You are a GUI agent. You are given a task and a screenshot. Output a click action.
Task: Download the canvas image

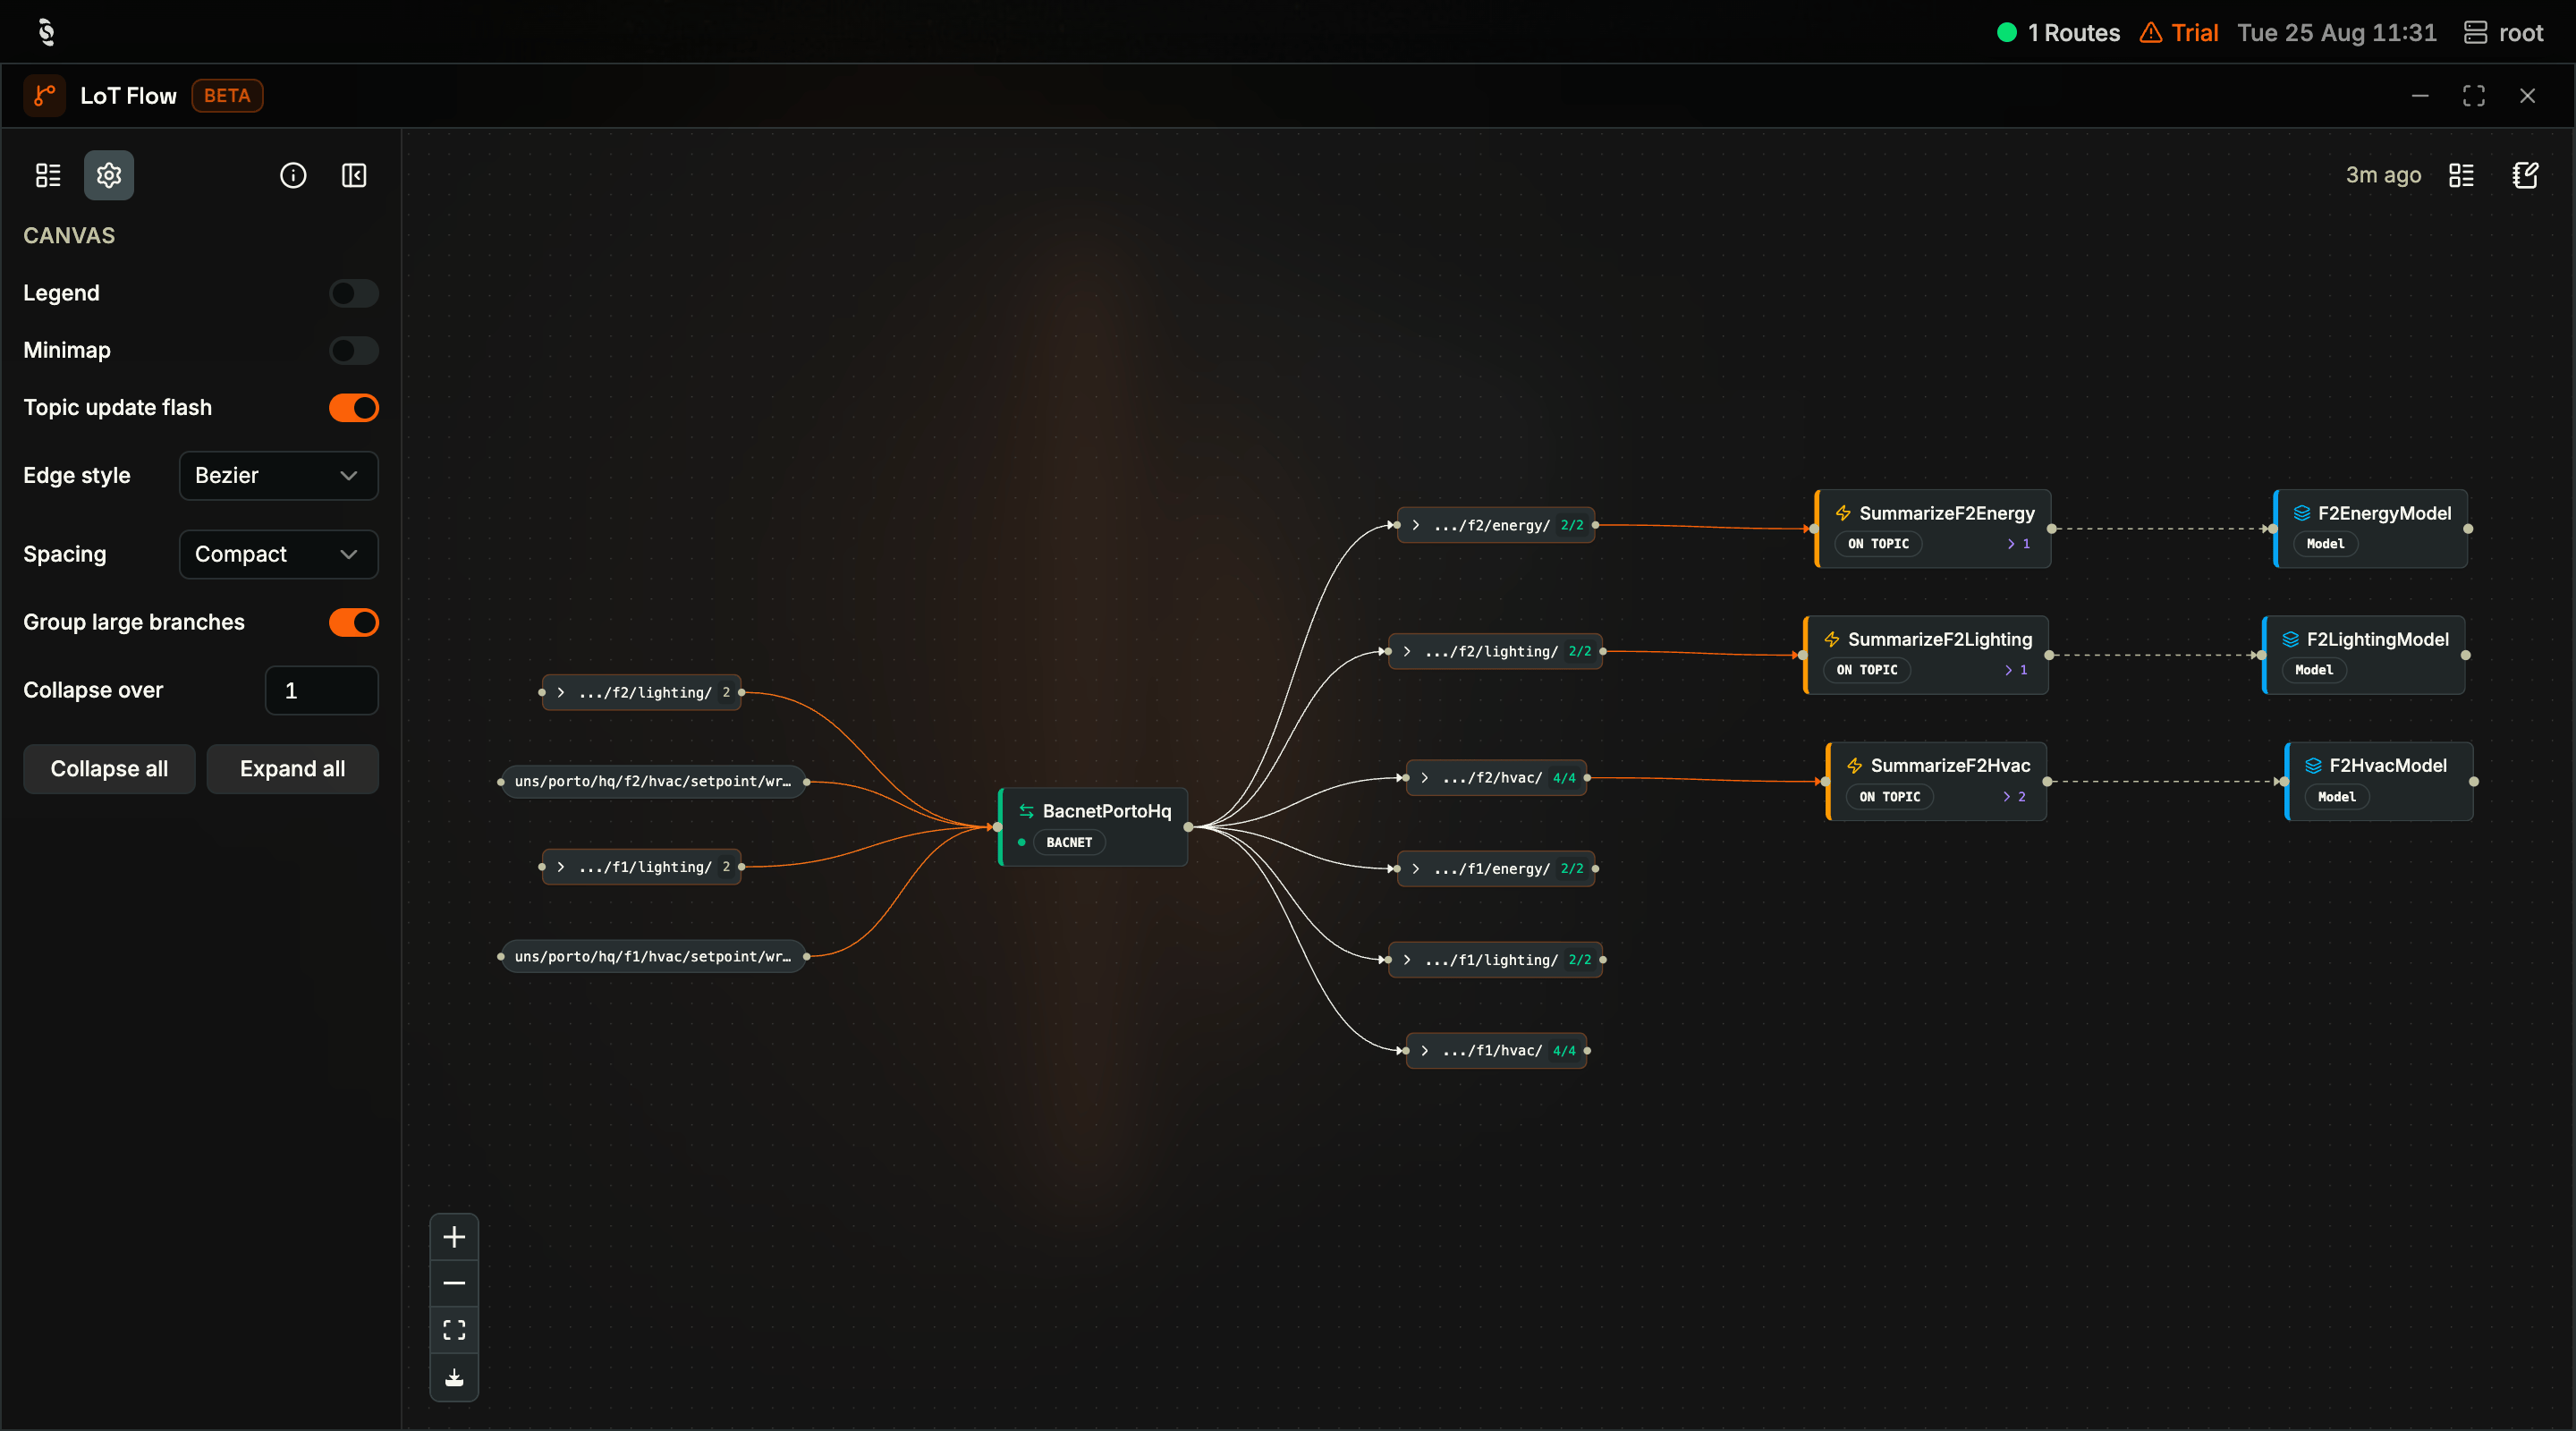(x=454, y=1377)
